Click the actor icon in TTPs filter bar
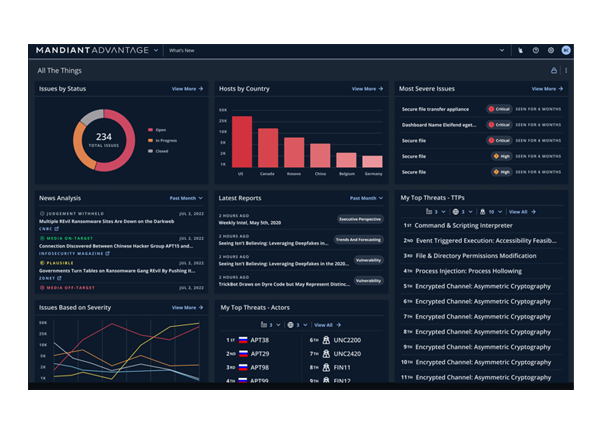 click(x=483, y=212)
